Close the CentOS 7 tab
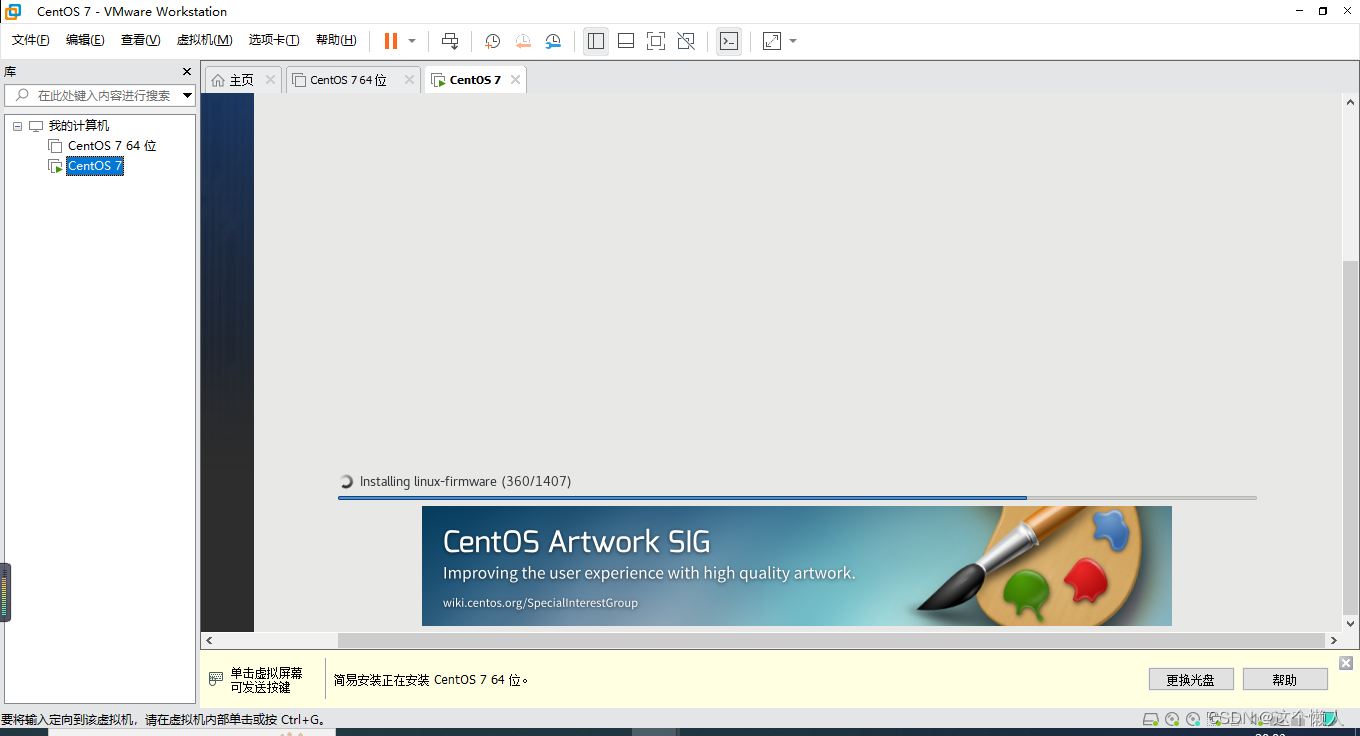The width and height of the screenshot is (1360, 736). click(515, 80)
